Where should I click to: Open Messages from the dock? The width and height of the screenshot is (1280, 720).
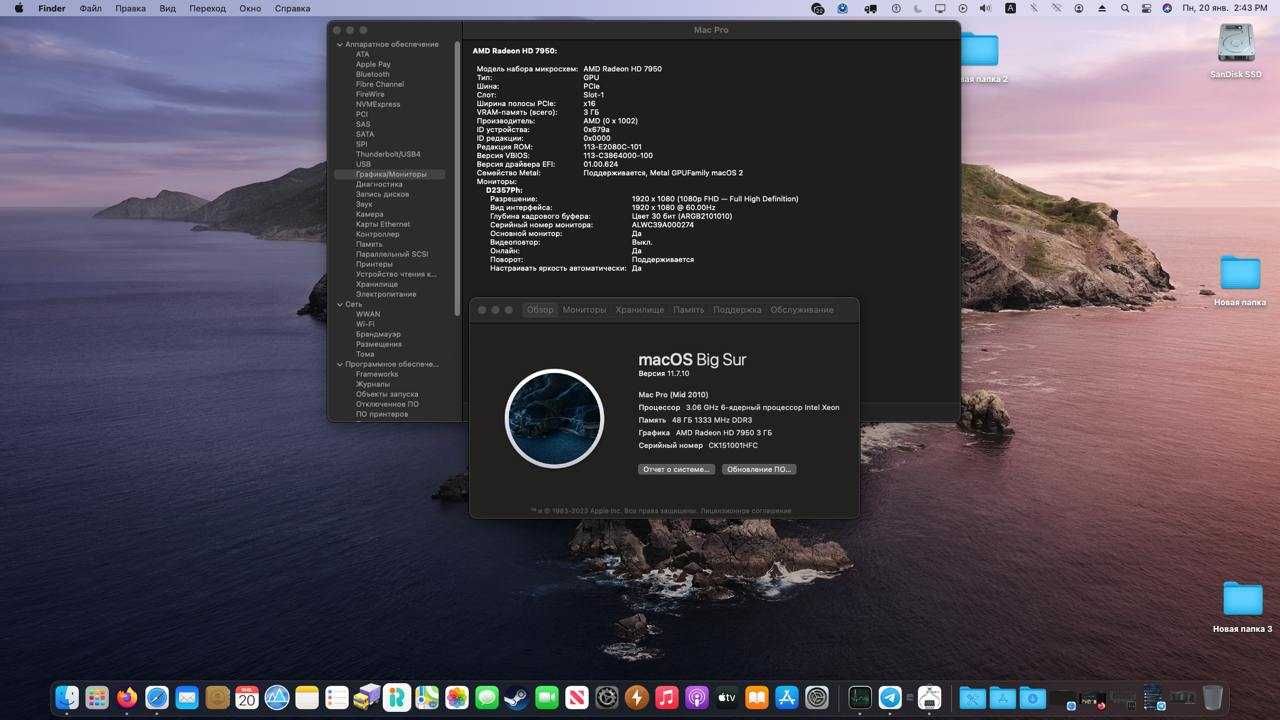point(487,697)
